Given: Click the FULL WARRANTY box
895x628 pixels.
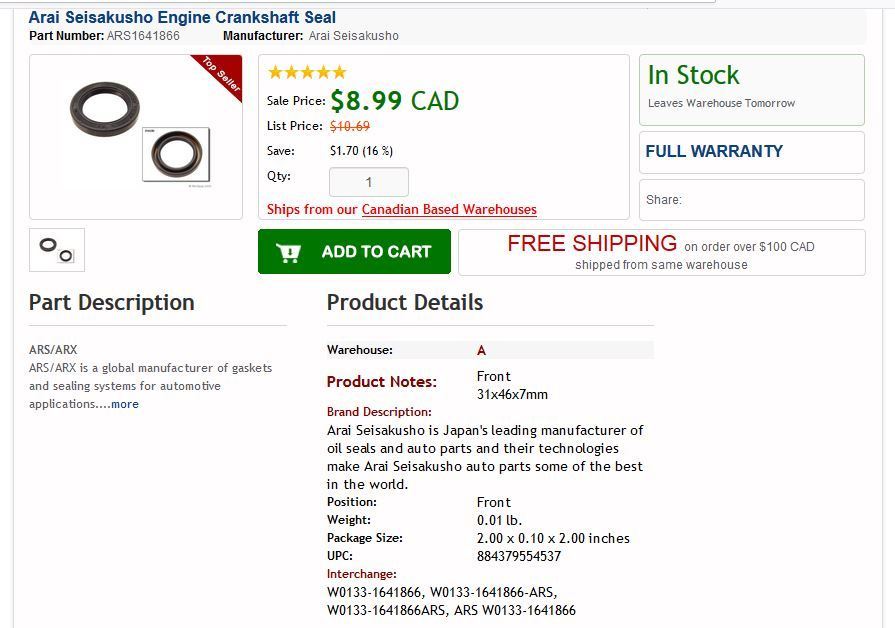Looking at the screenshot, I should [x=751, y=152].
